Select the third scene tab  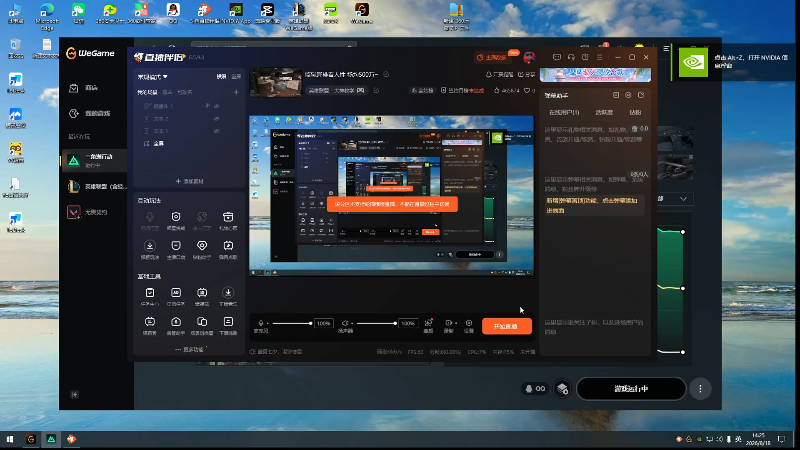185,92
